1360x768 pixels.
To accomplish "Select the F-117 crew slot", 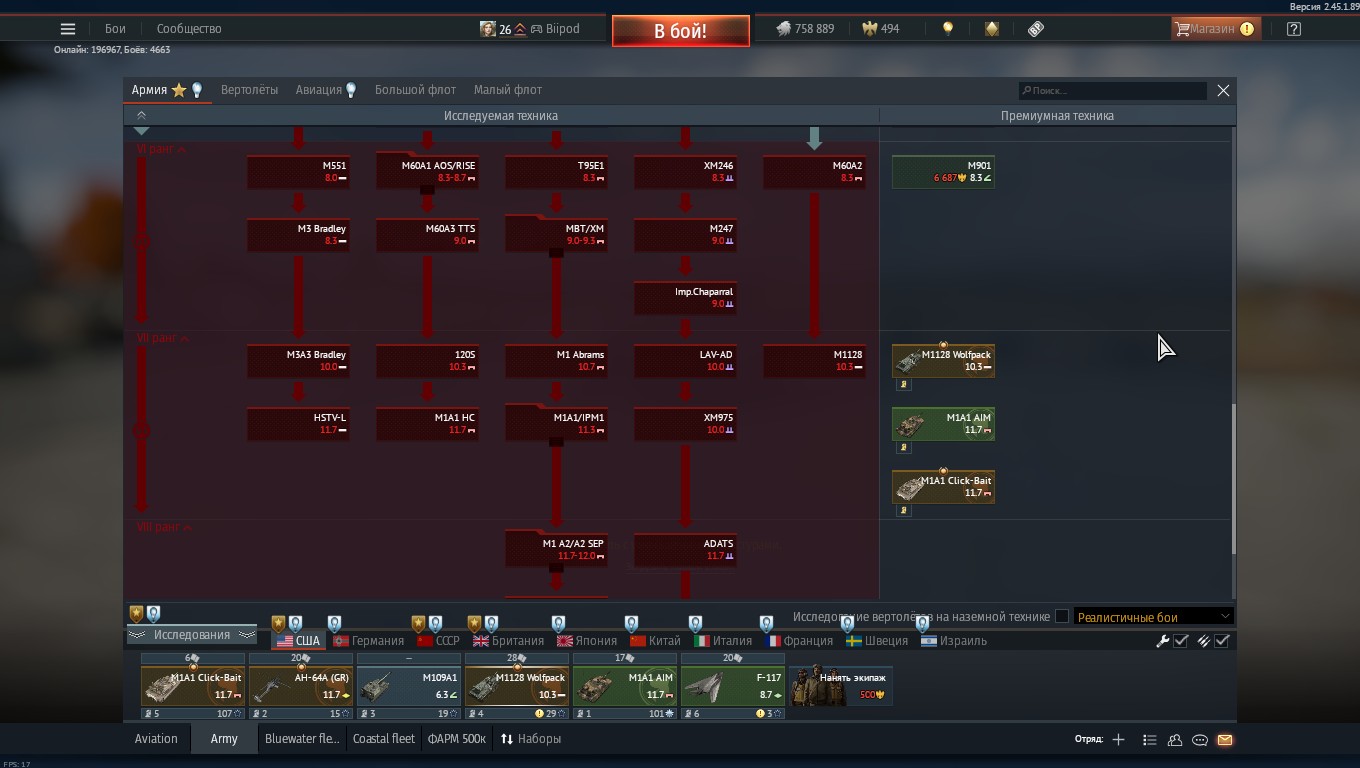I will (733, 686).
